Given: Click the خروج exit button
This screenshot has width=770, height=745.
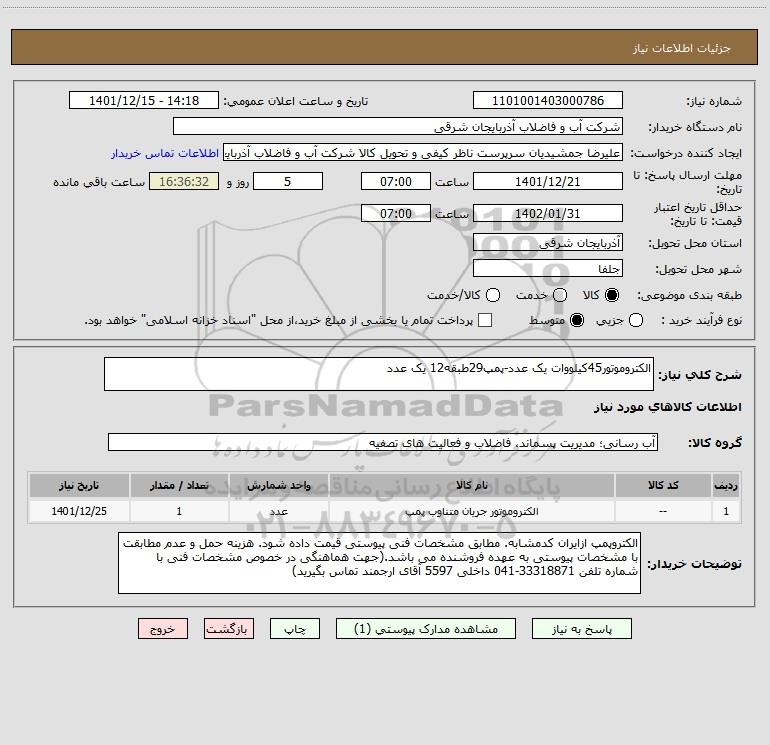Looking at the screenshot, I should pos(163,629).
